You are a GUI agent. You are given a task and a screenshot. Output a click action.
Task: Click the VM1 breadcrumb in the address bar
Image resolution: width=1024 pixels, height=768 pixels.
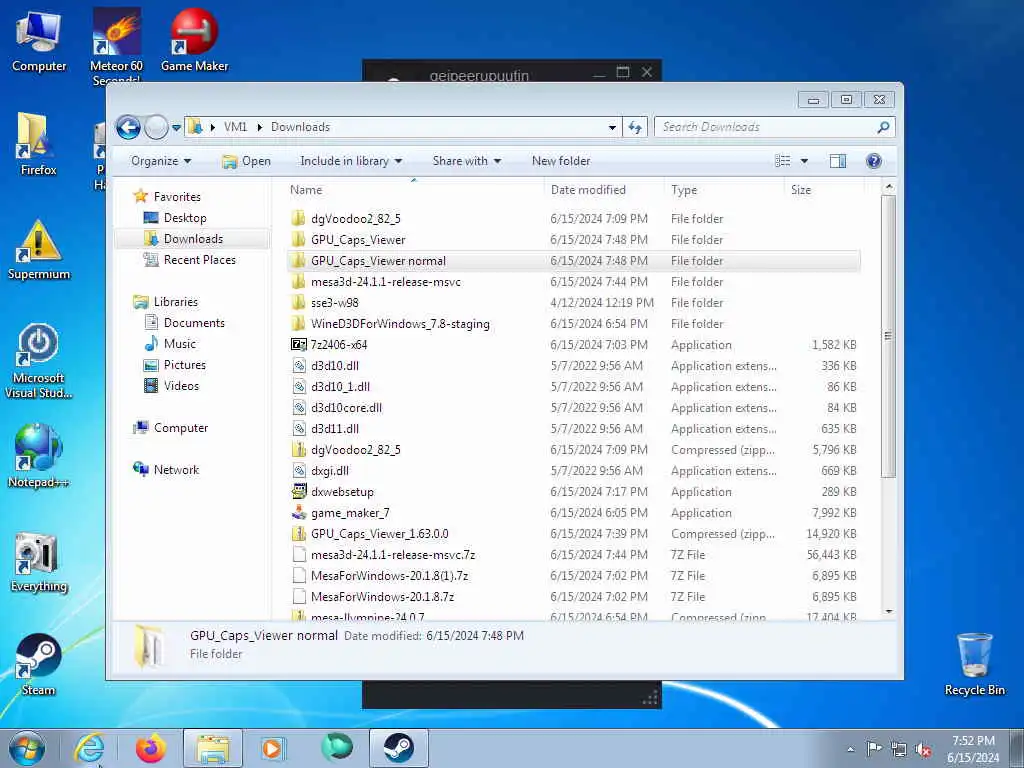(235, 127)
